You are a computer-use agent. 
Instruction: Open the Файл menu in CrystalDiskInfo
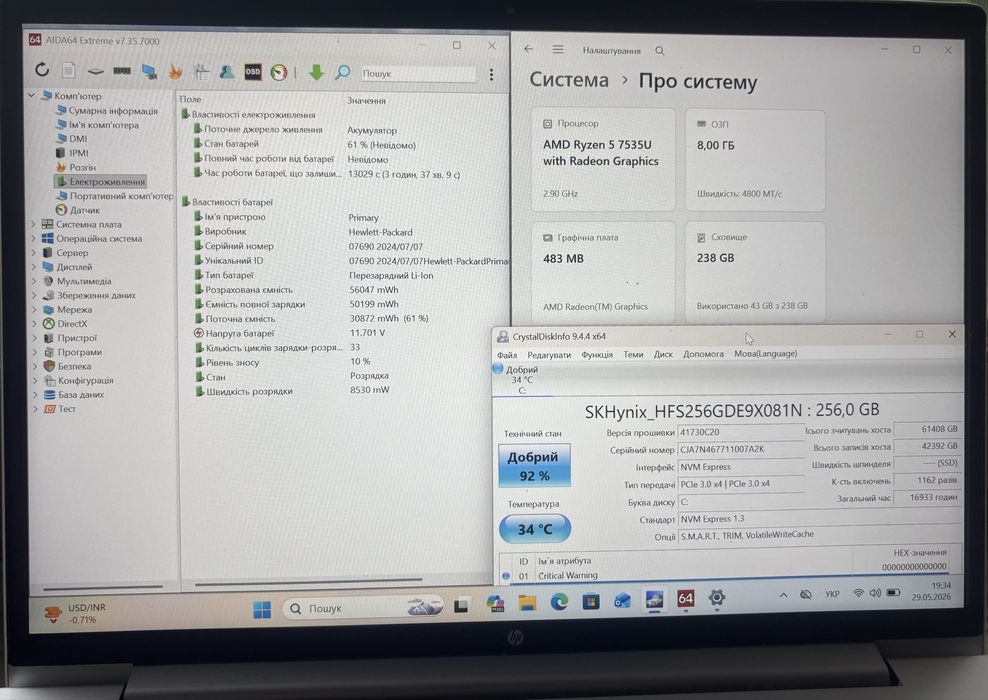507,355
